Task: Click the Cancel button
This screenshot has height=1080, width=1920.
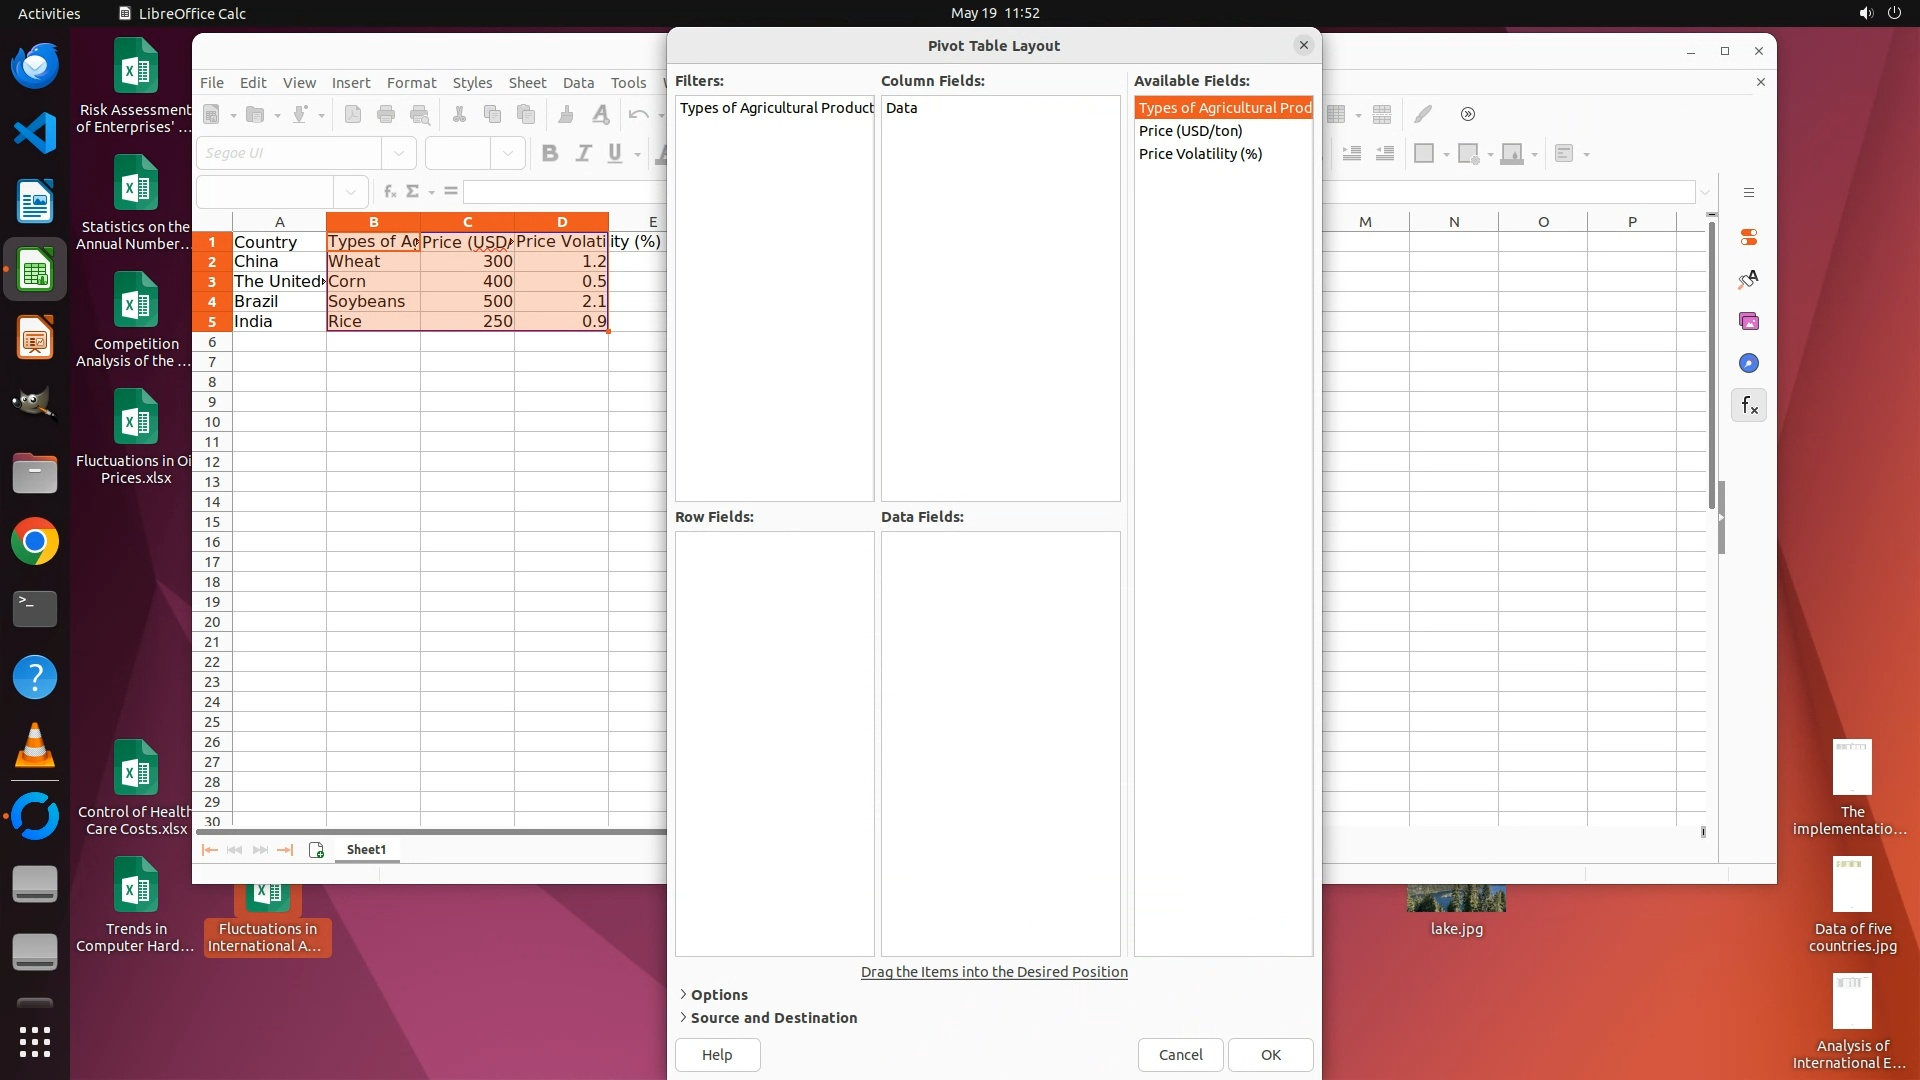Action: pyautogui.click(x=1180, y=1055)
